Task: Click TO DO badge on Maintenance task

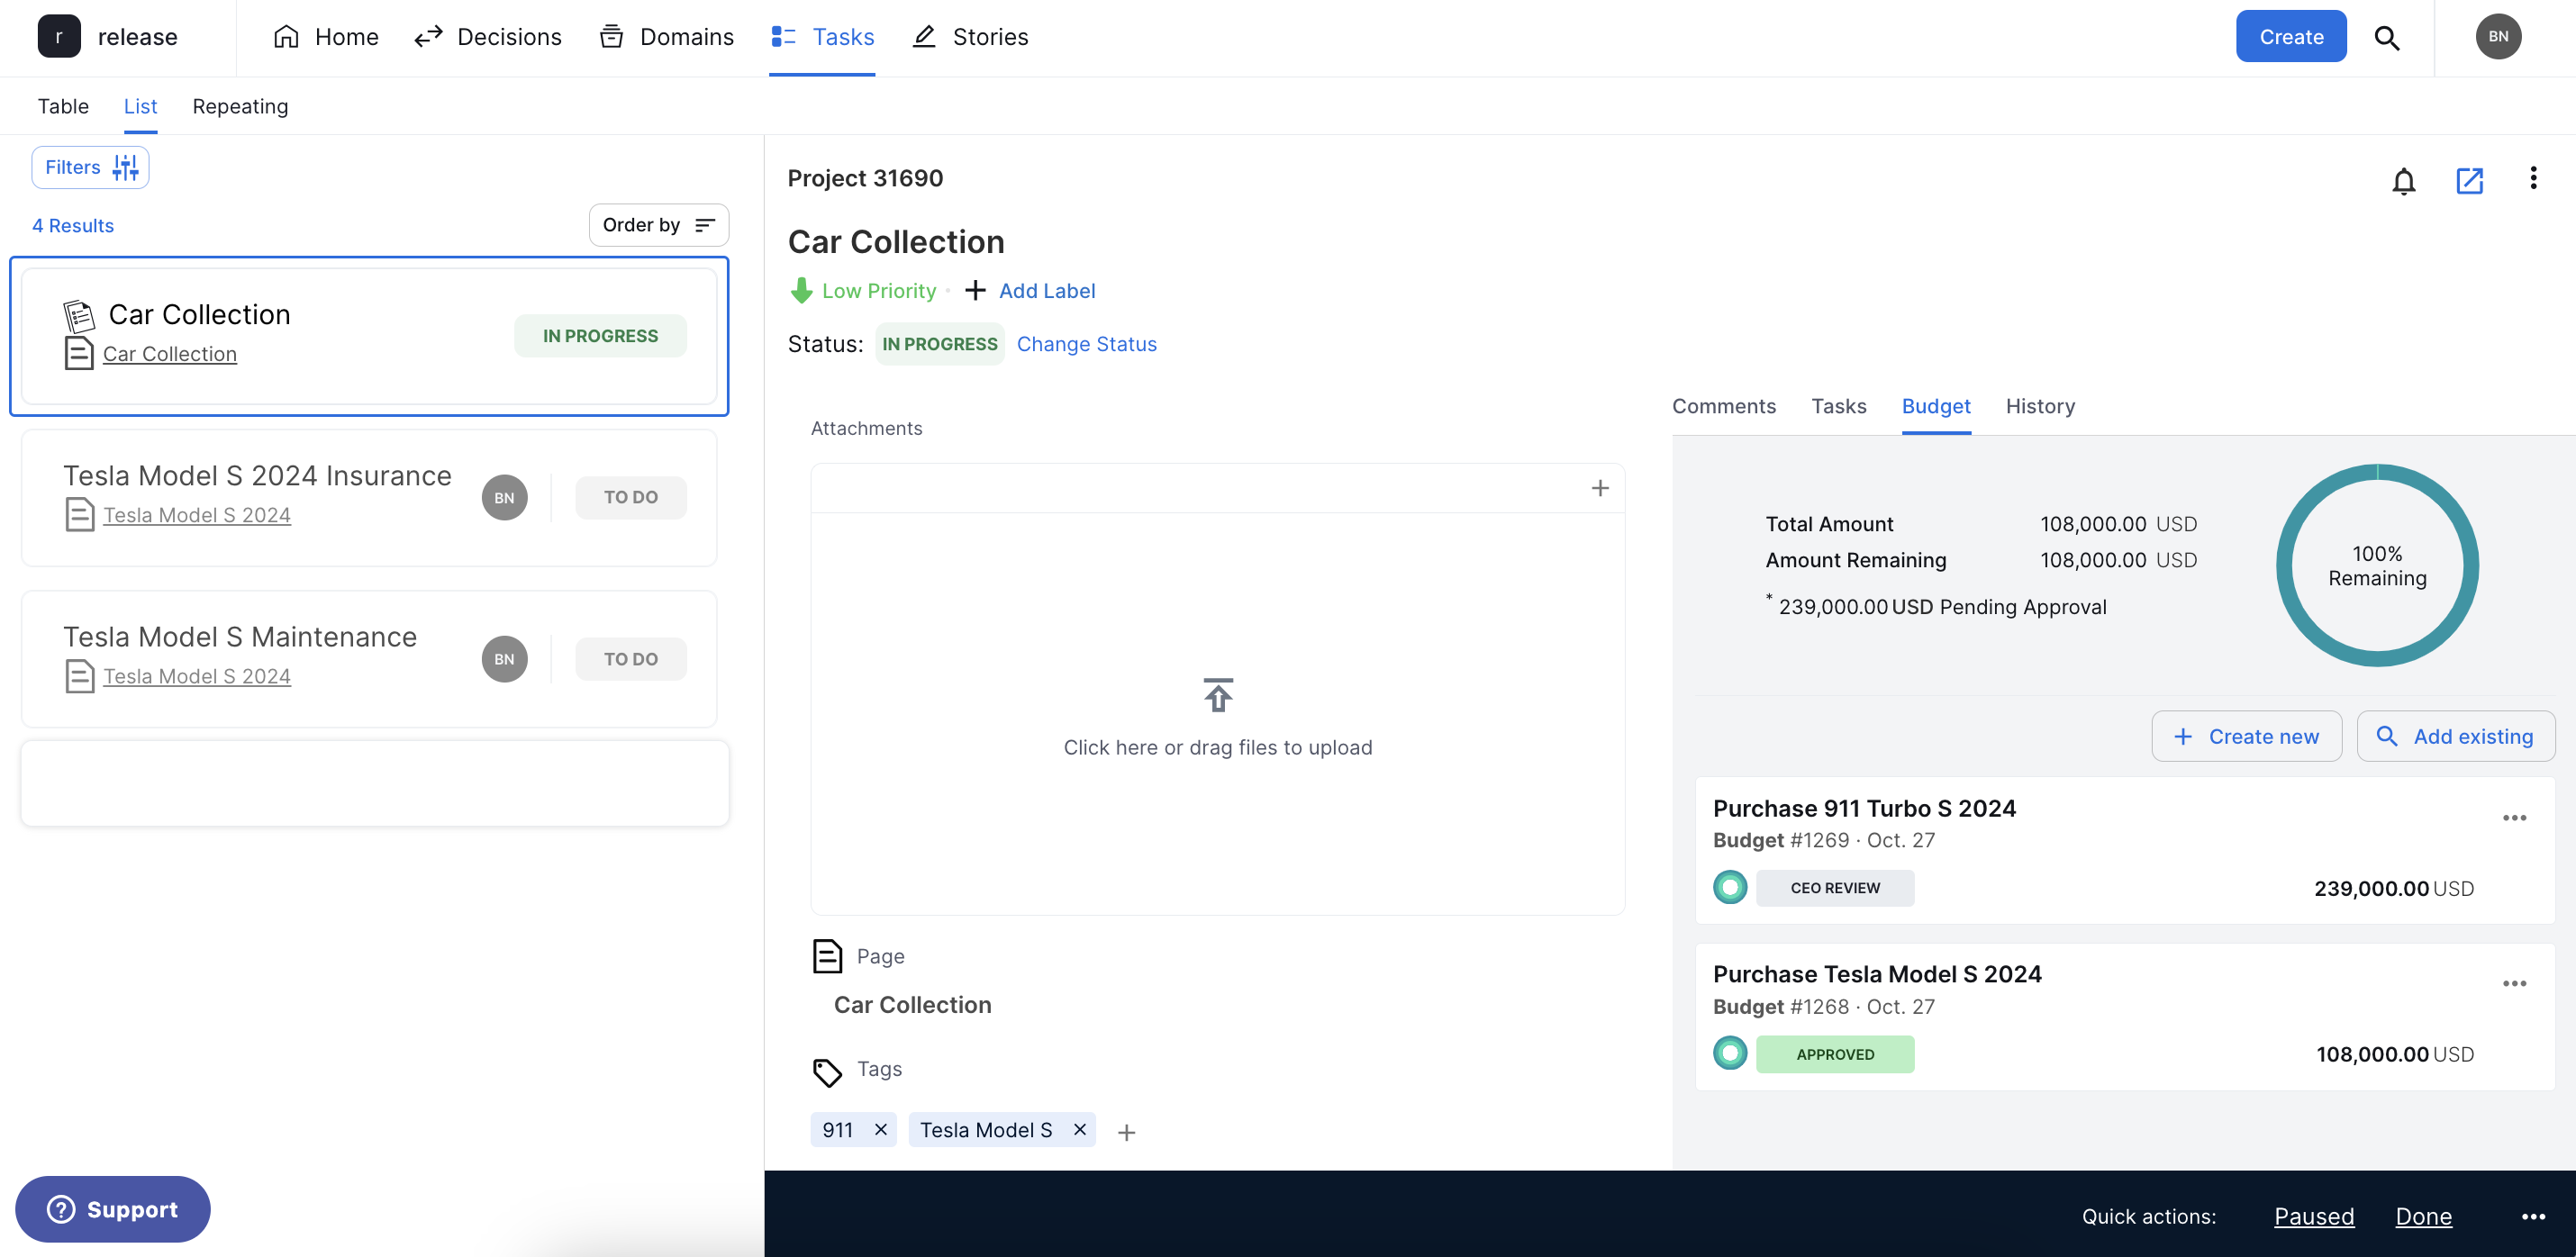Action: point(631,659)
